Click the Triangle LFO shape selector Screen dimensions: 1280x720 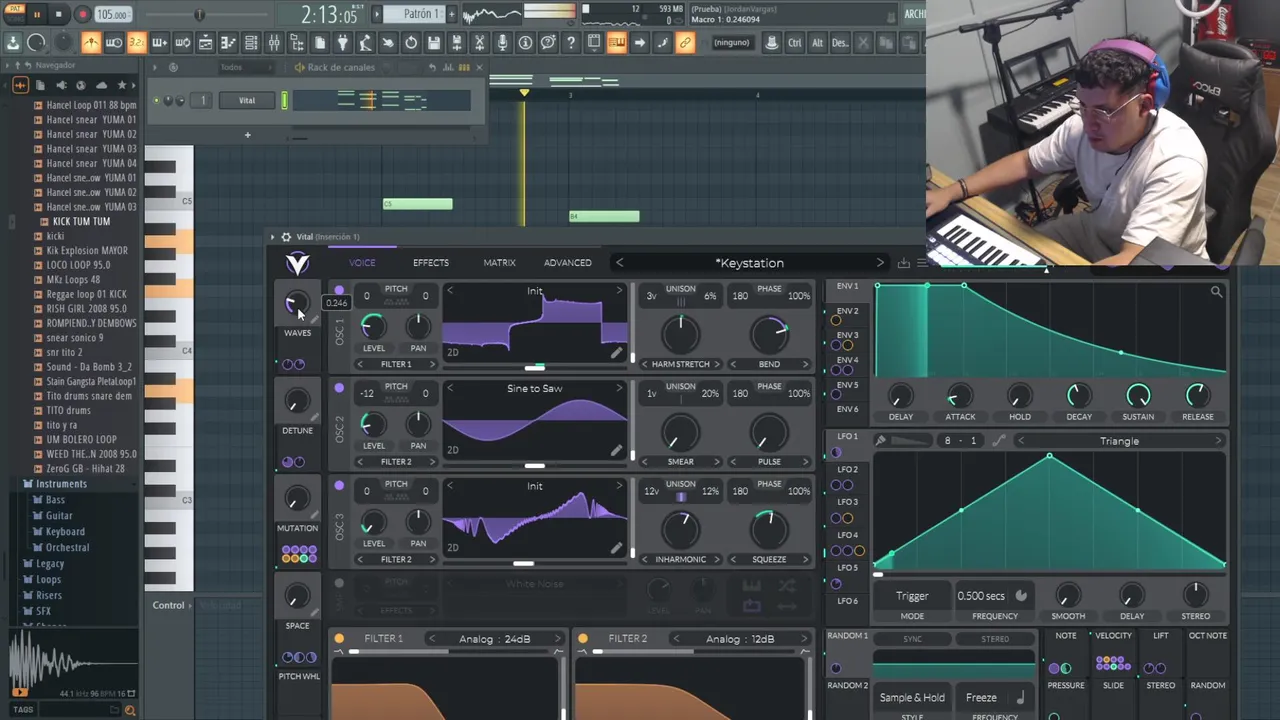tap(1119, 441)
